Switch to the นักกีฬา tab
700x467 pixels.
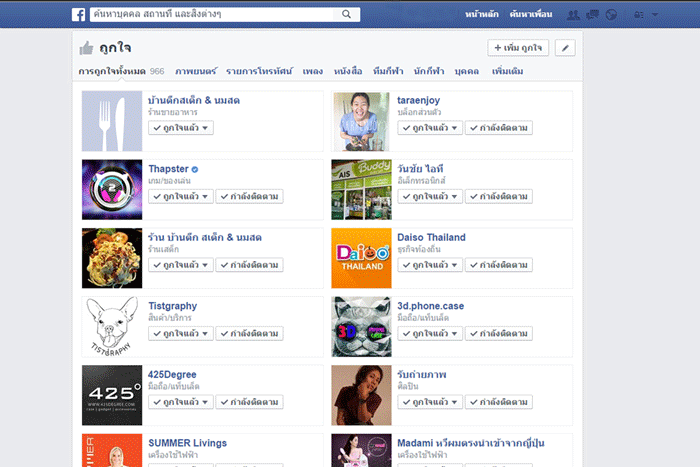(429, 71)
